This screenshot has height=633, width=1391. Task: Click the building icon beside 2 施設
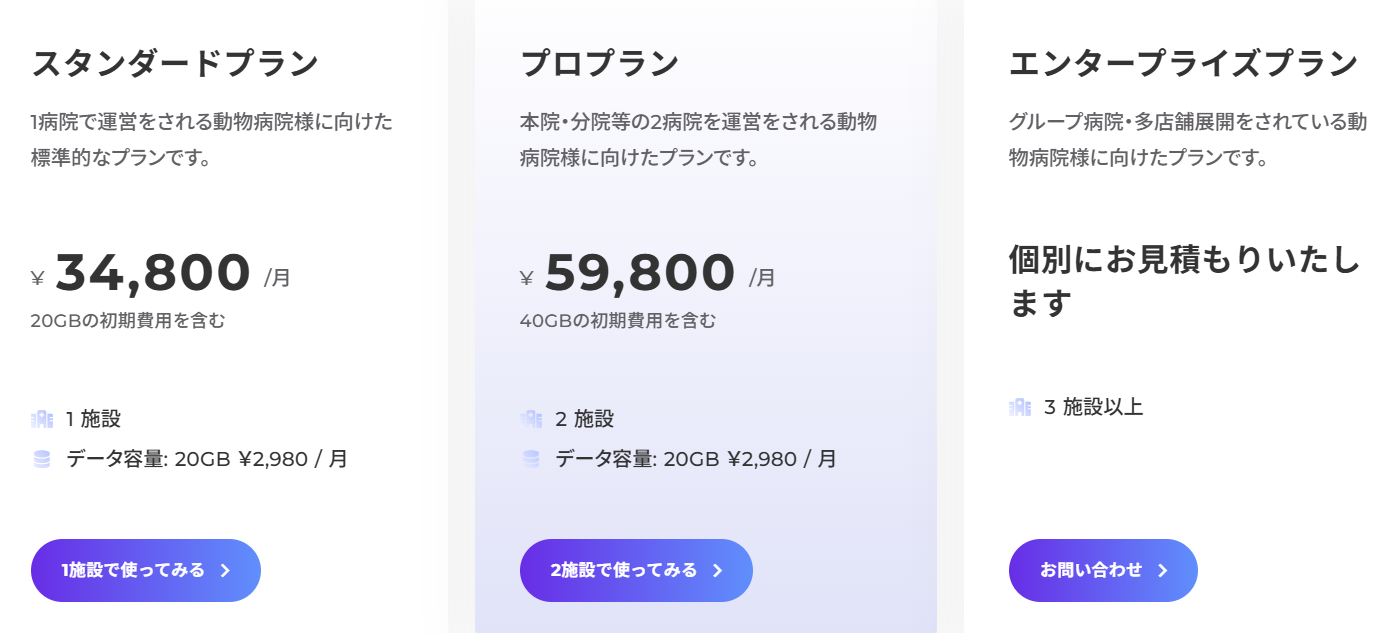point(531,419)
